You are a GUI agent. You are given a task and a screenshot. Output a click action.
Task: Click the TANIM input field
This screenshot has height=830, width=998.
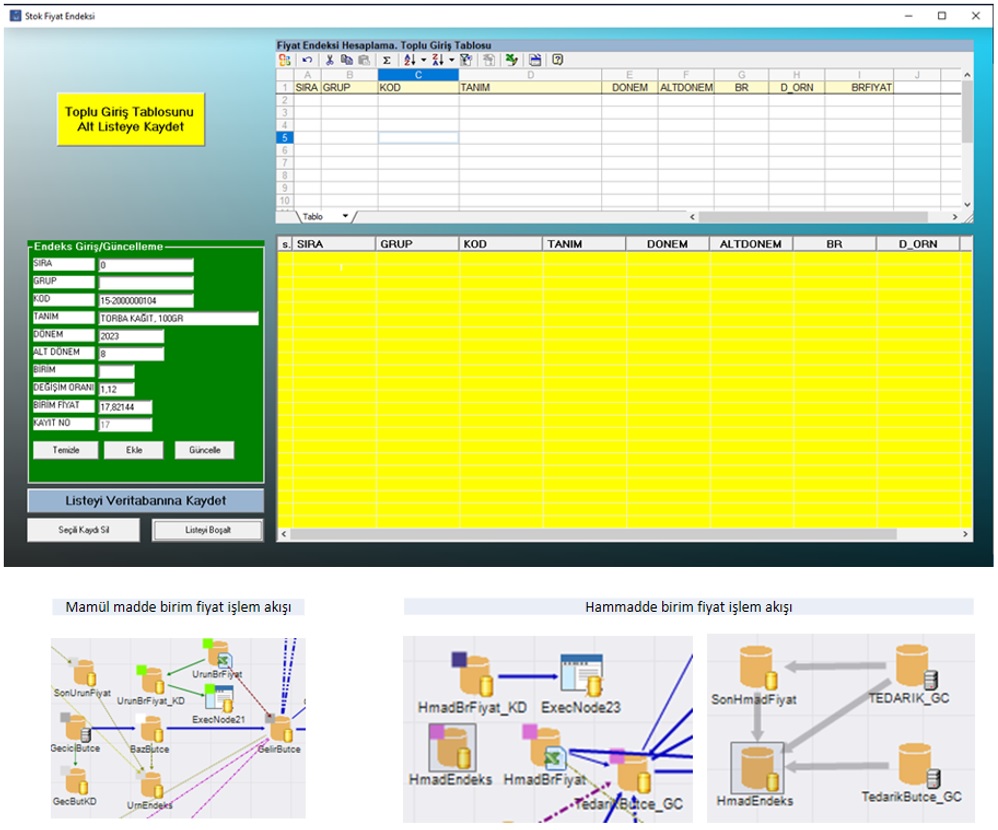178,319
